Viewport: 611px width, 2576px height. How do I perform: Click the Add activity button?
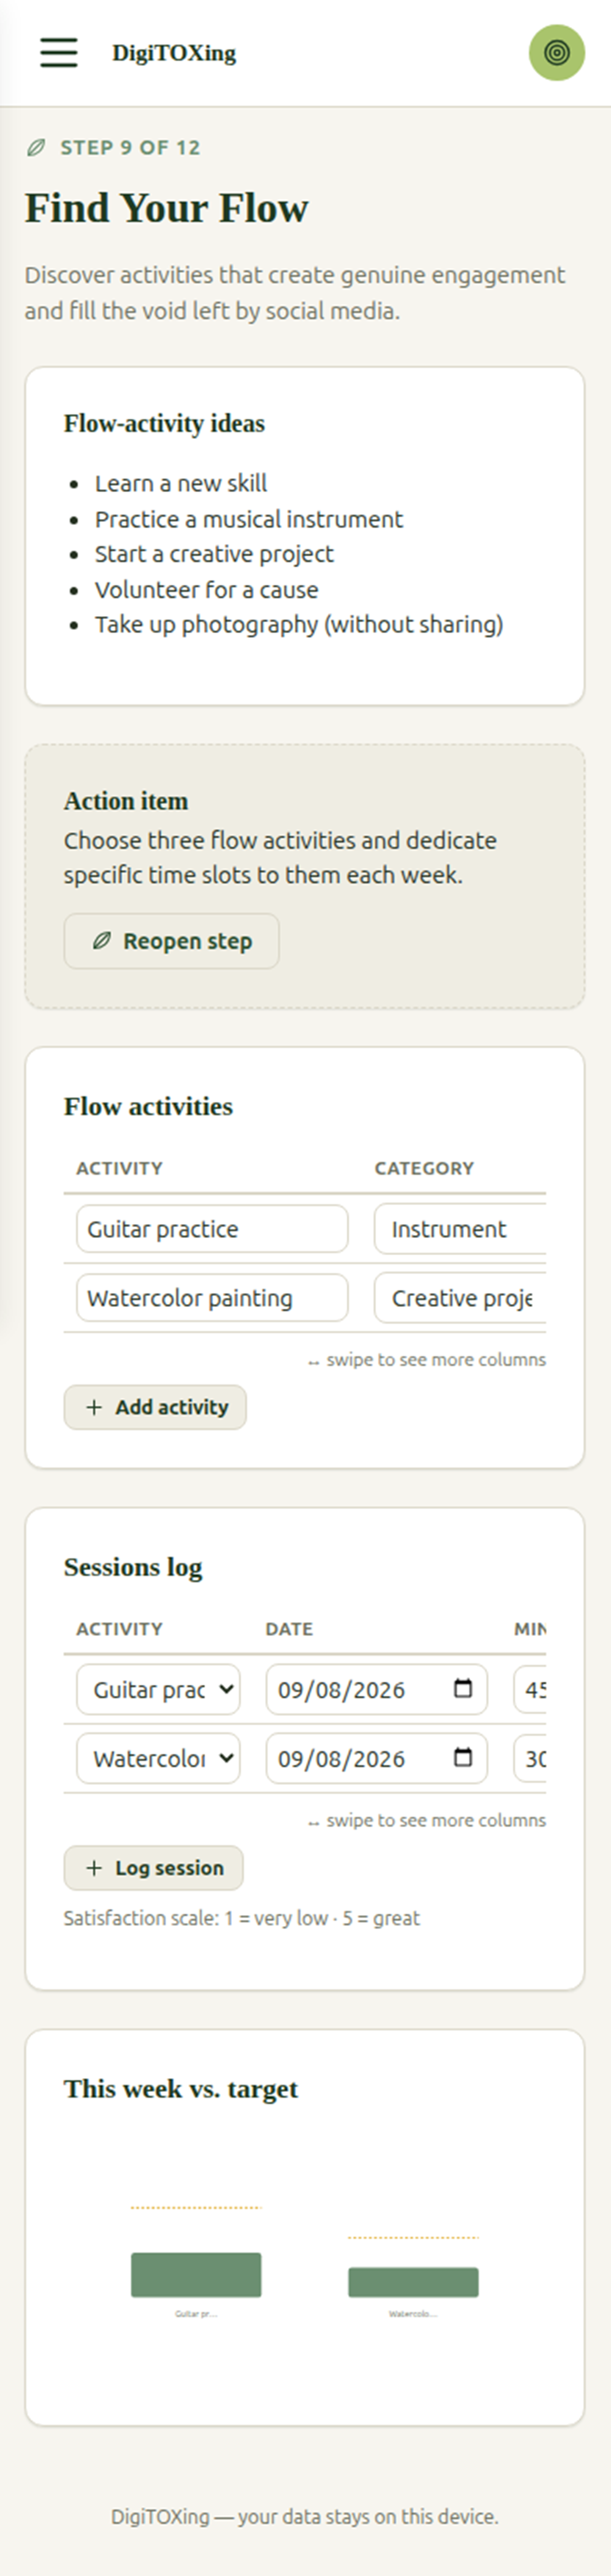click(x=155, y=1407)
